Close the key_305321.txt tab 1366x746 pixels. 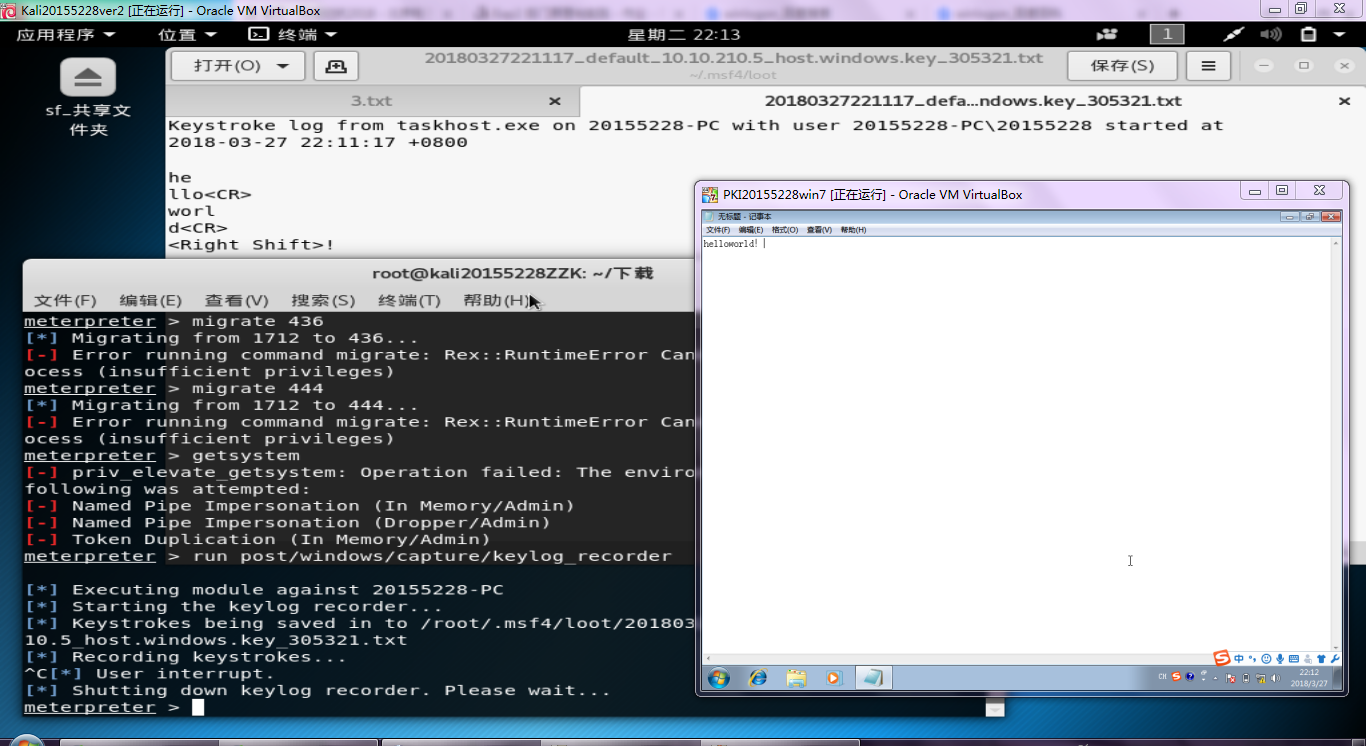pos(1344,102)
